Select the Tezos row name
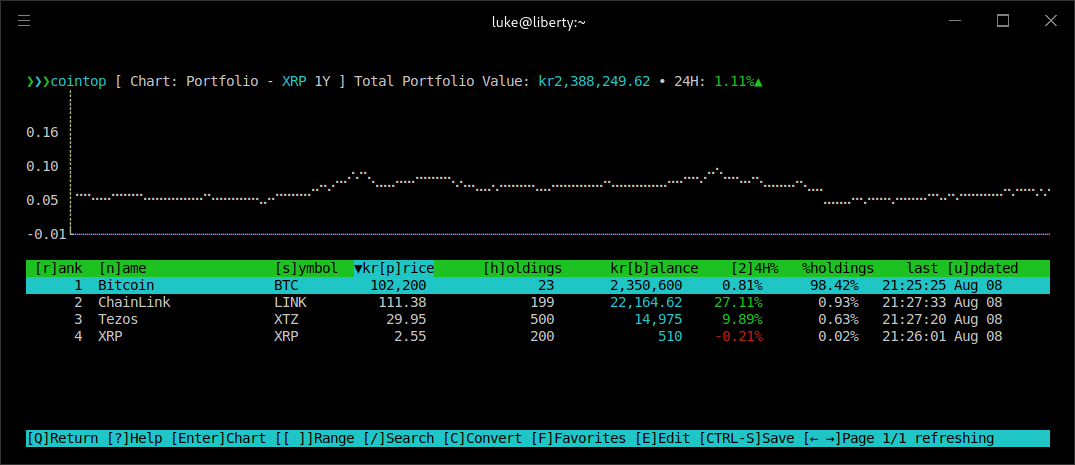 118,320
